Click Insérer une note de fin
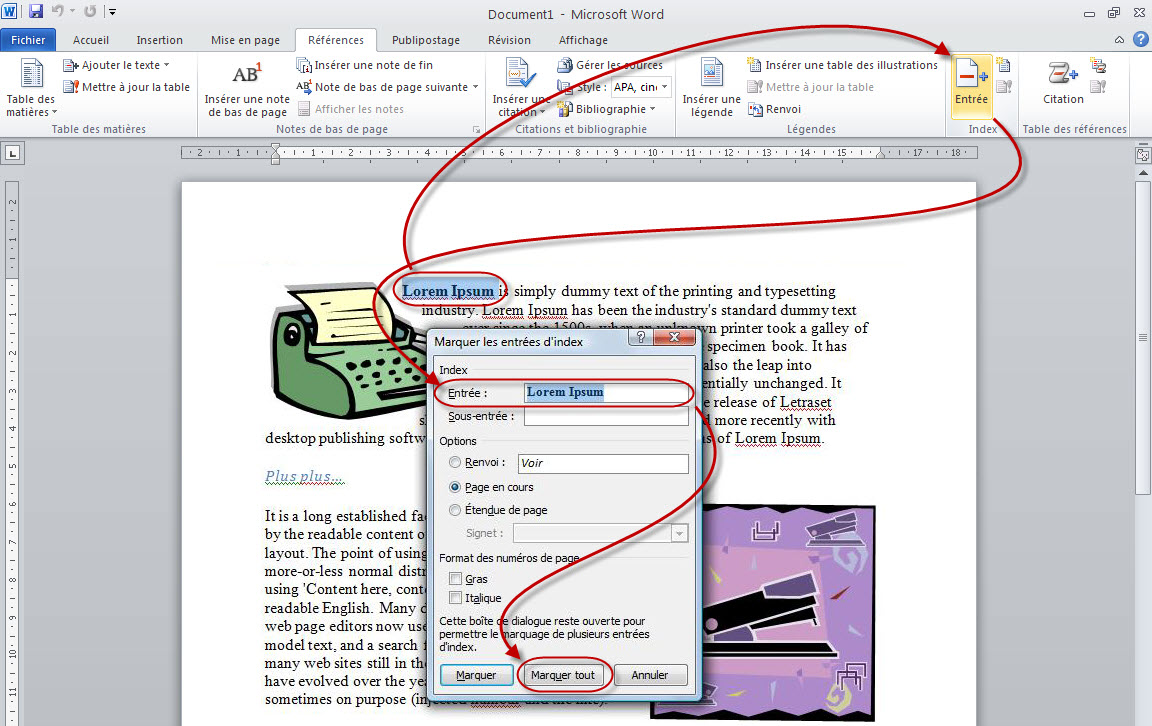Image resolution: width=1152 pixels, height=726 pixels. 365,65
